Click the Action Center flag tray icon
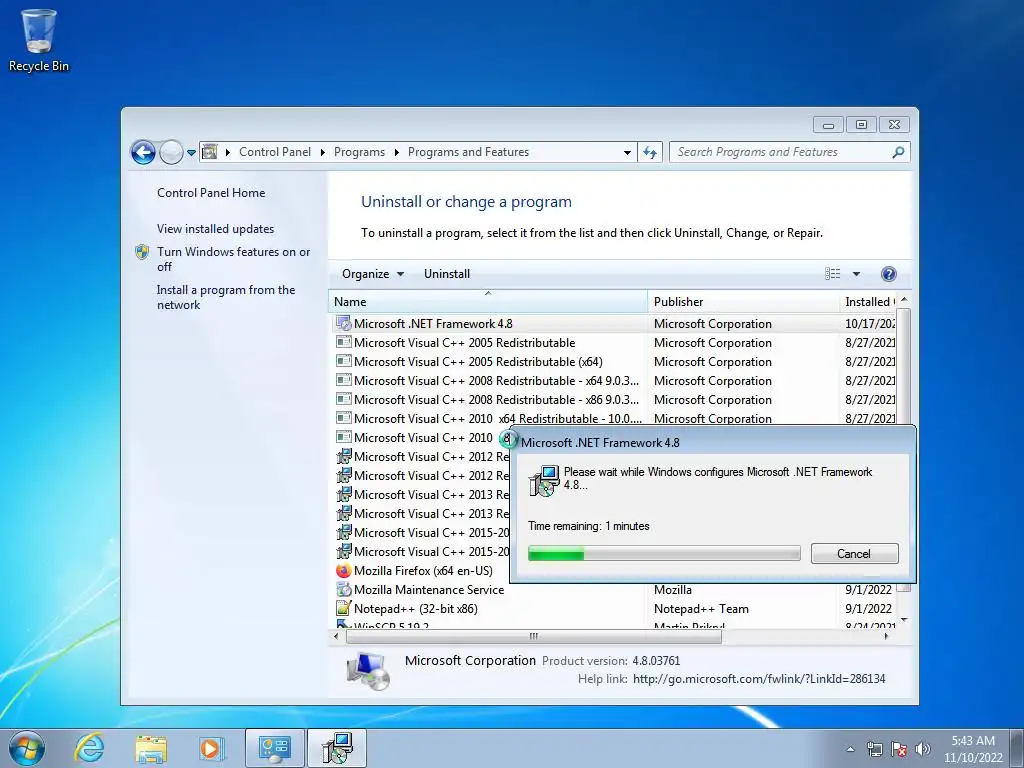The width and height of the screenshot is (1024, 768). click(x=899, y=749)
